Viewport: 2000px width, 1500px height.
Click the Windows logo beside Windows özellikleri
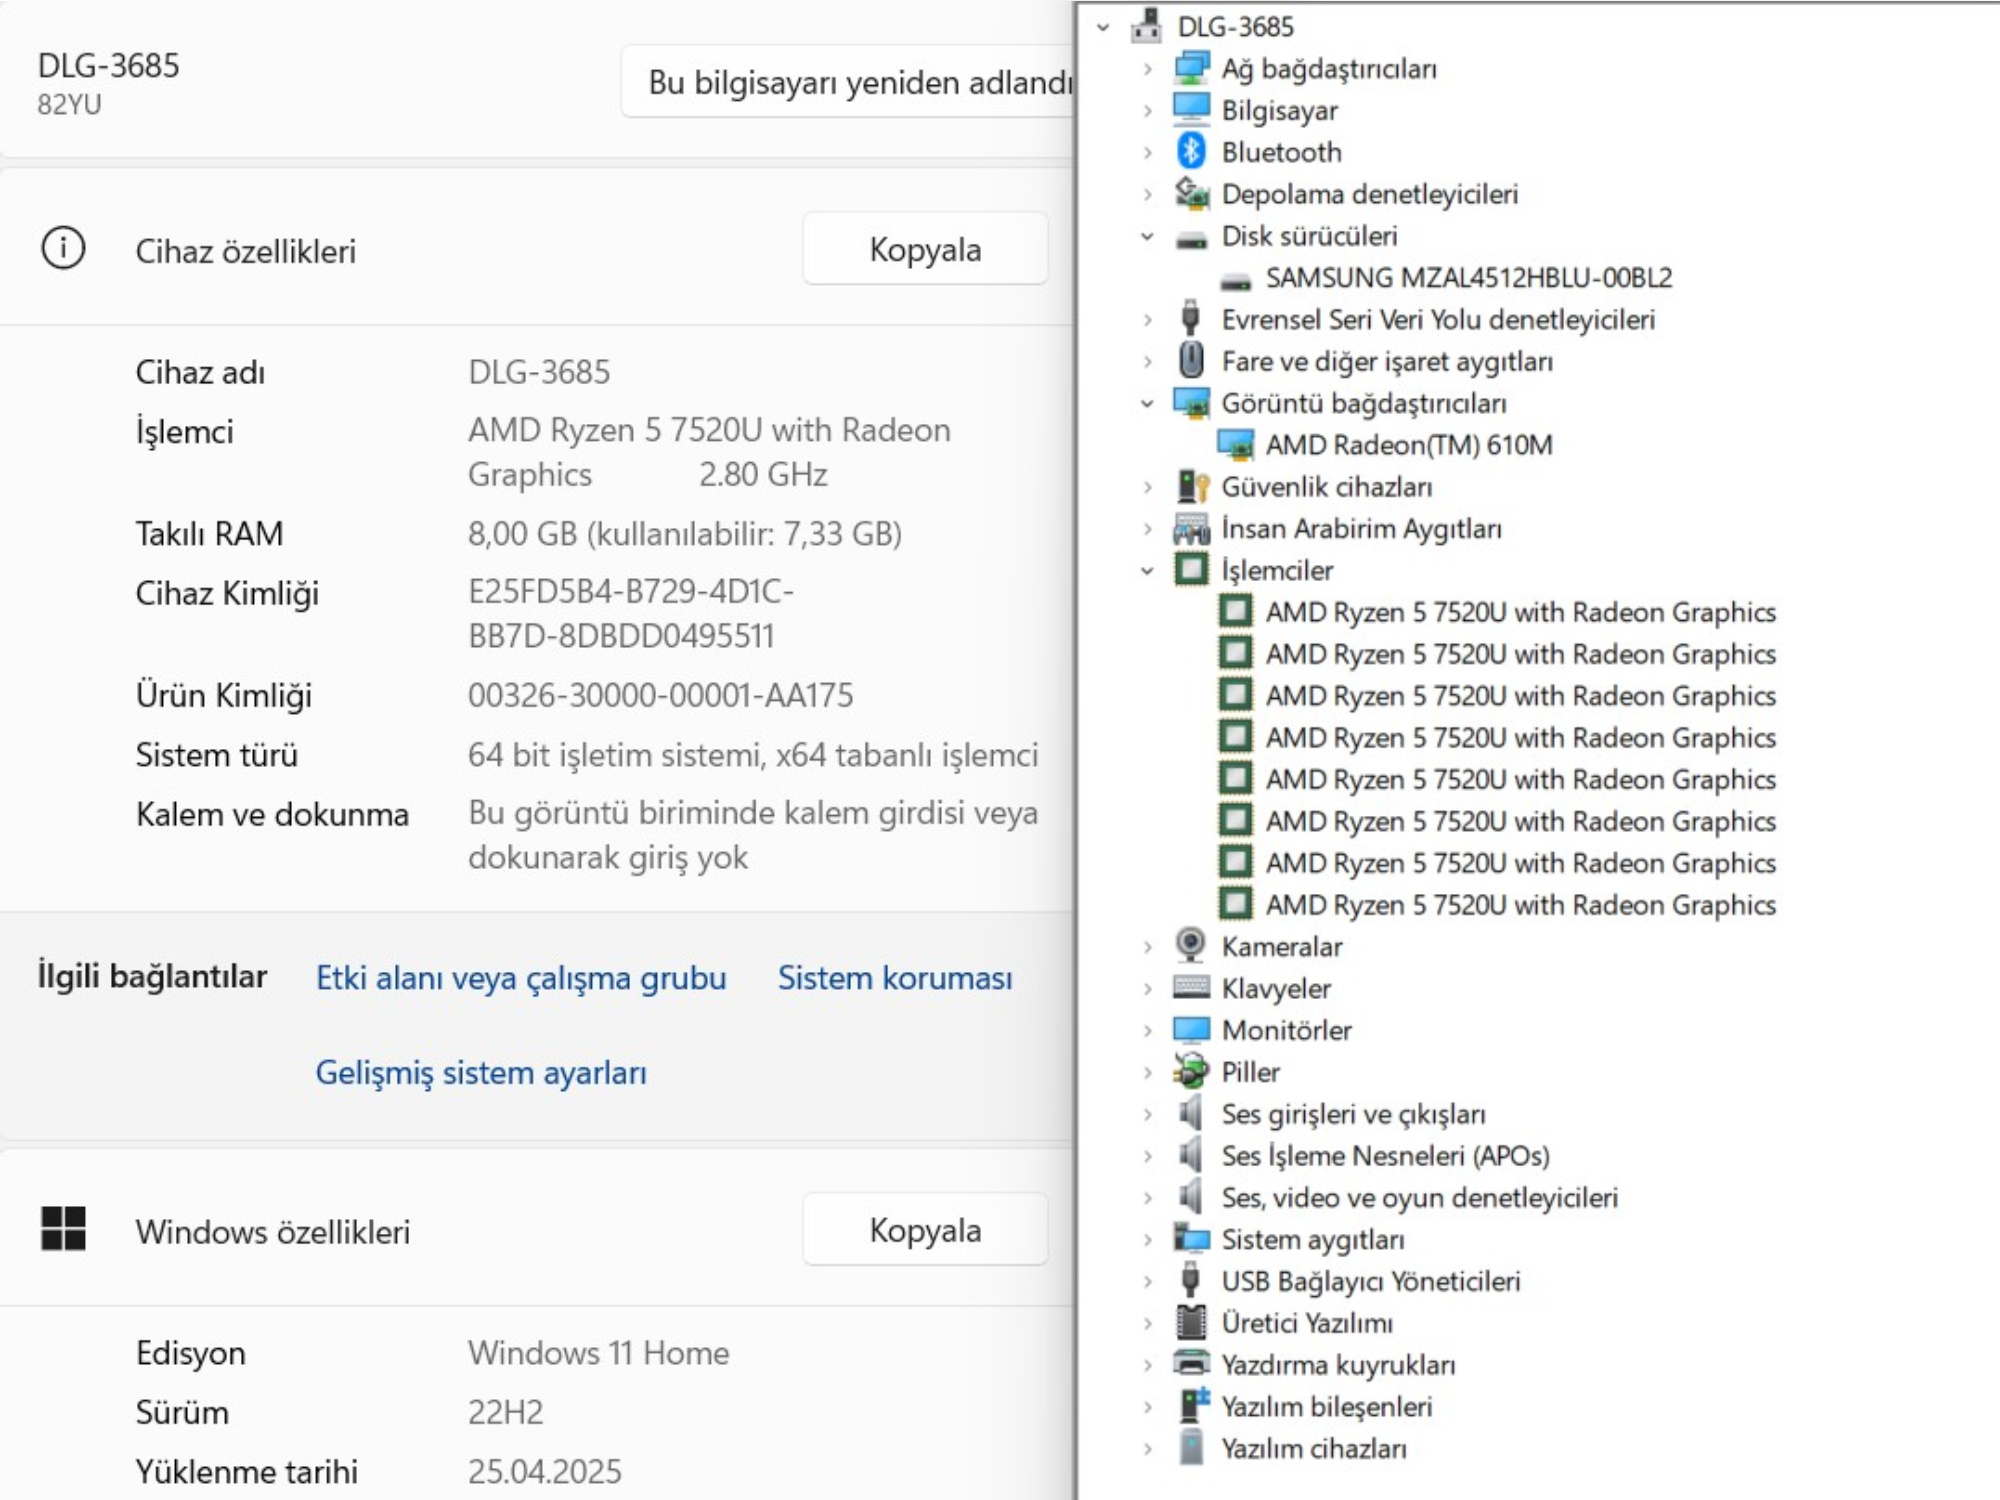(63, 1229)
